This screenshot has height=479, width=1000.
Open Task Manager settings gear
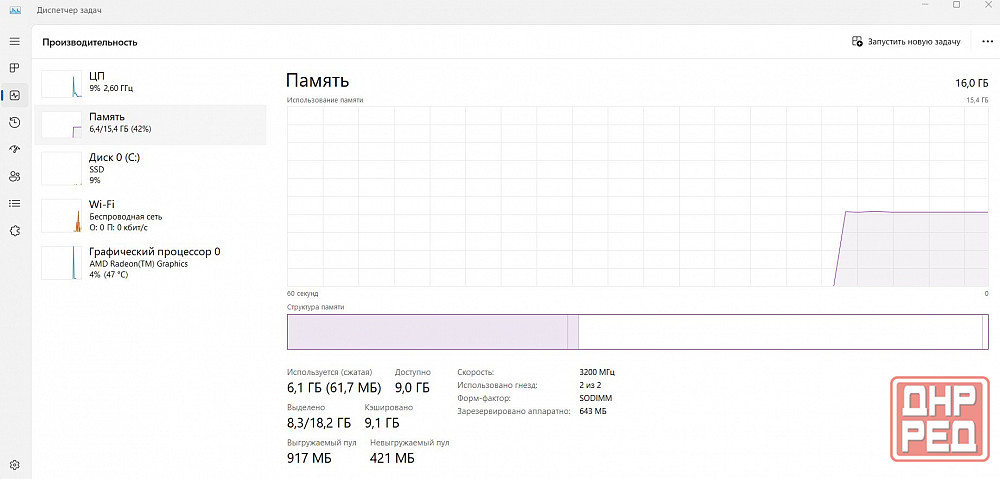click(x=14, y=465)
